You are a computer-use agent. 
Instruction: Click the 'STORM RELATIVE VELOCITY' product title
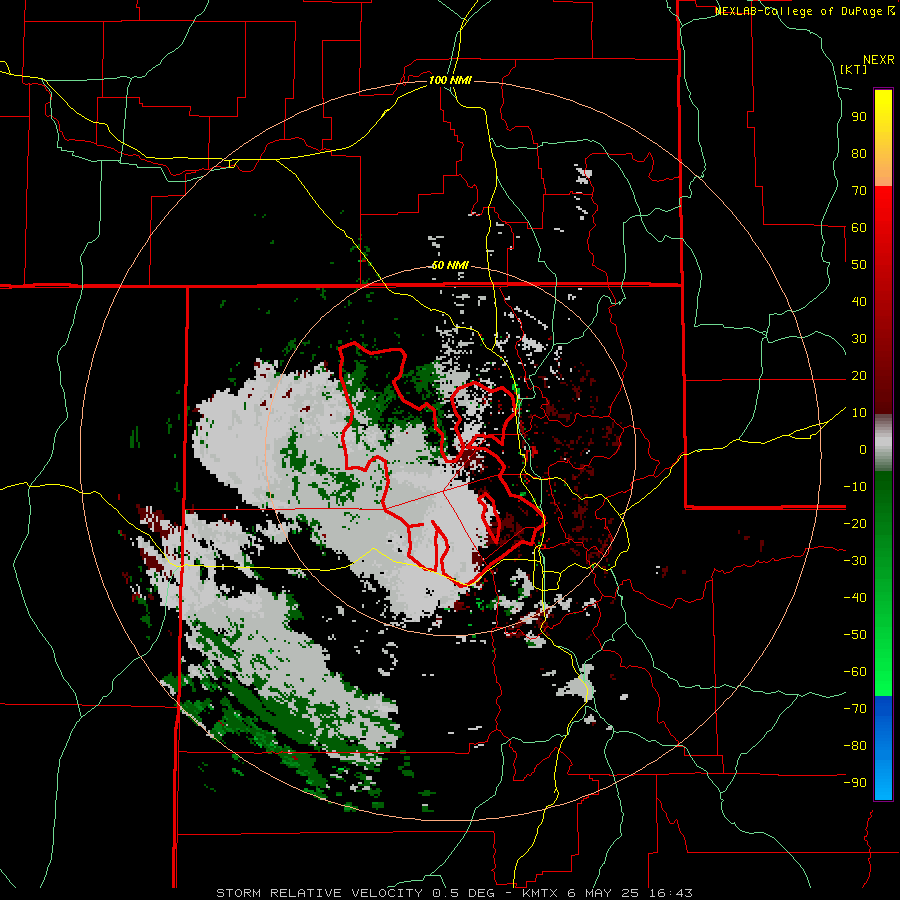pos(319,893)
